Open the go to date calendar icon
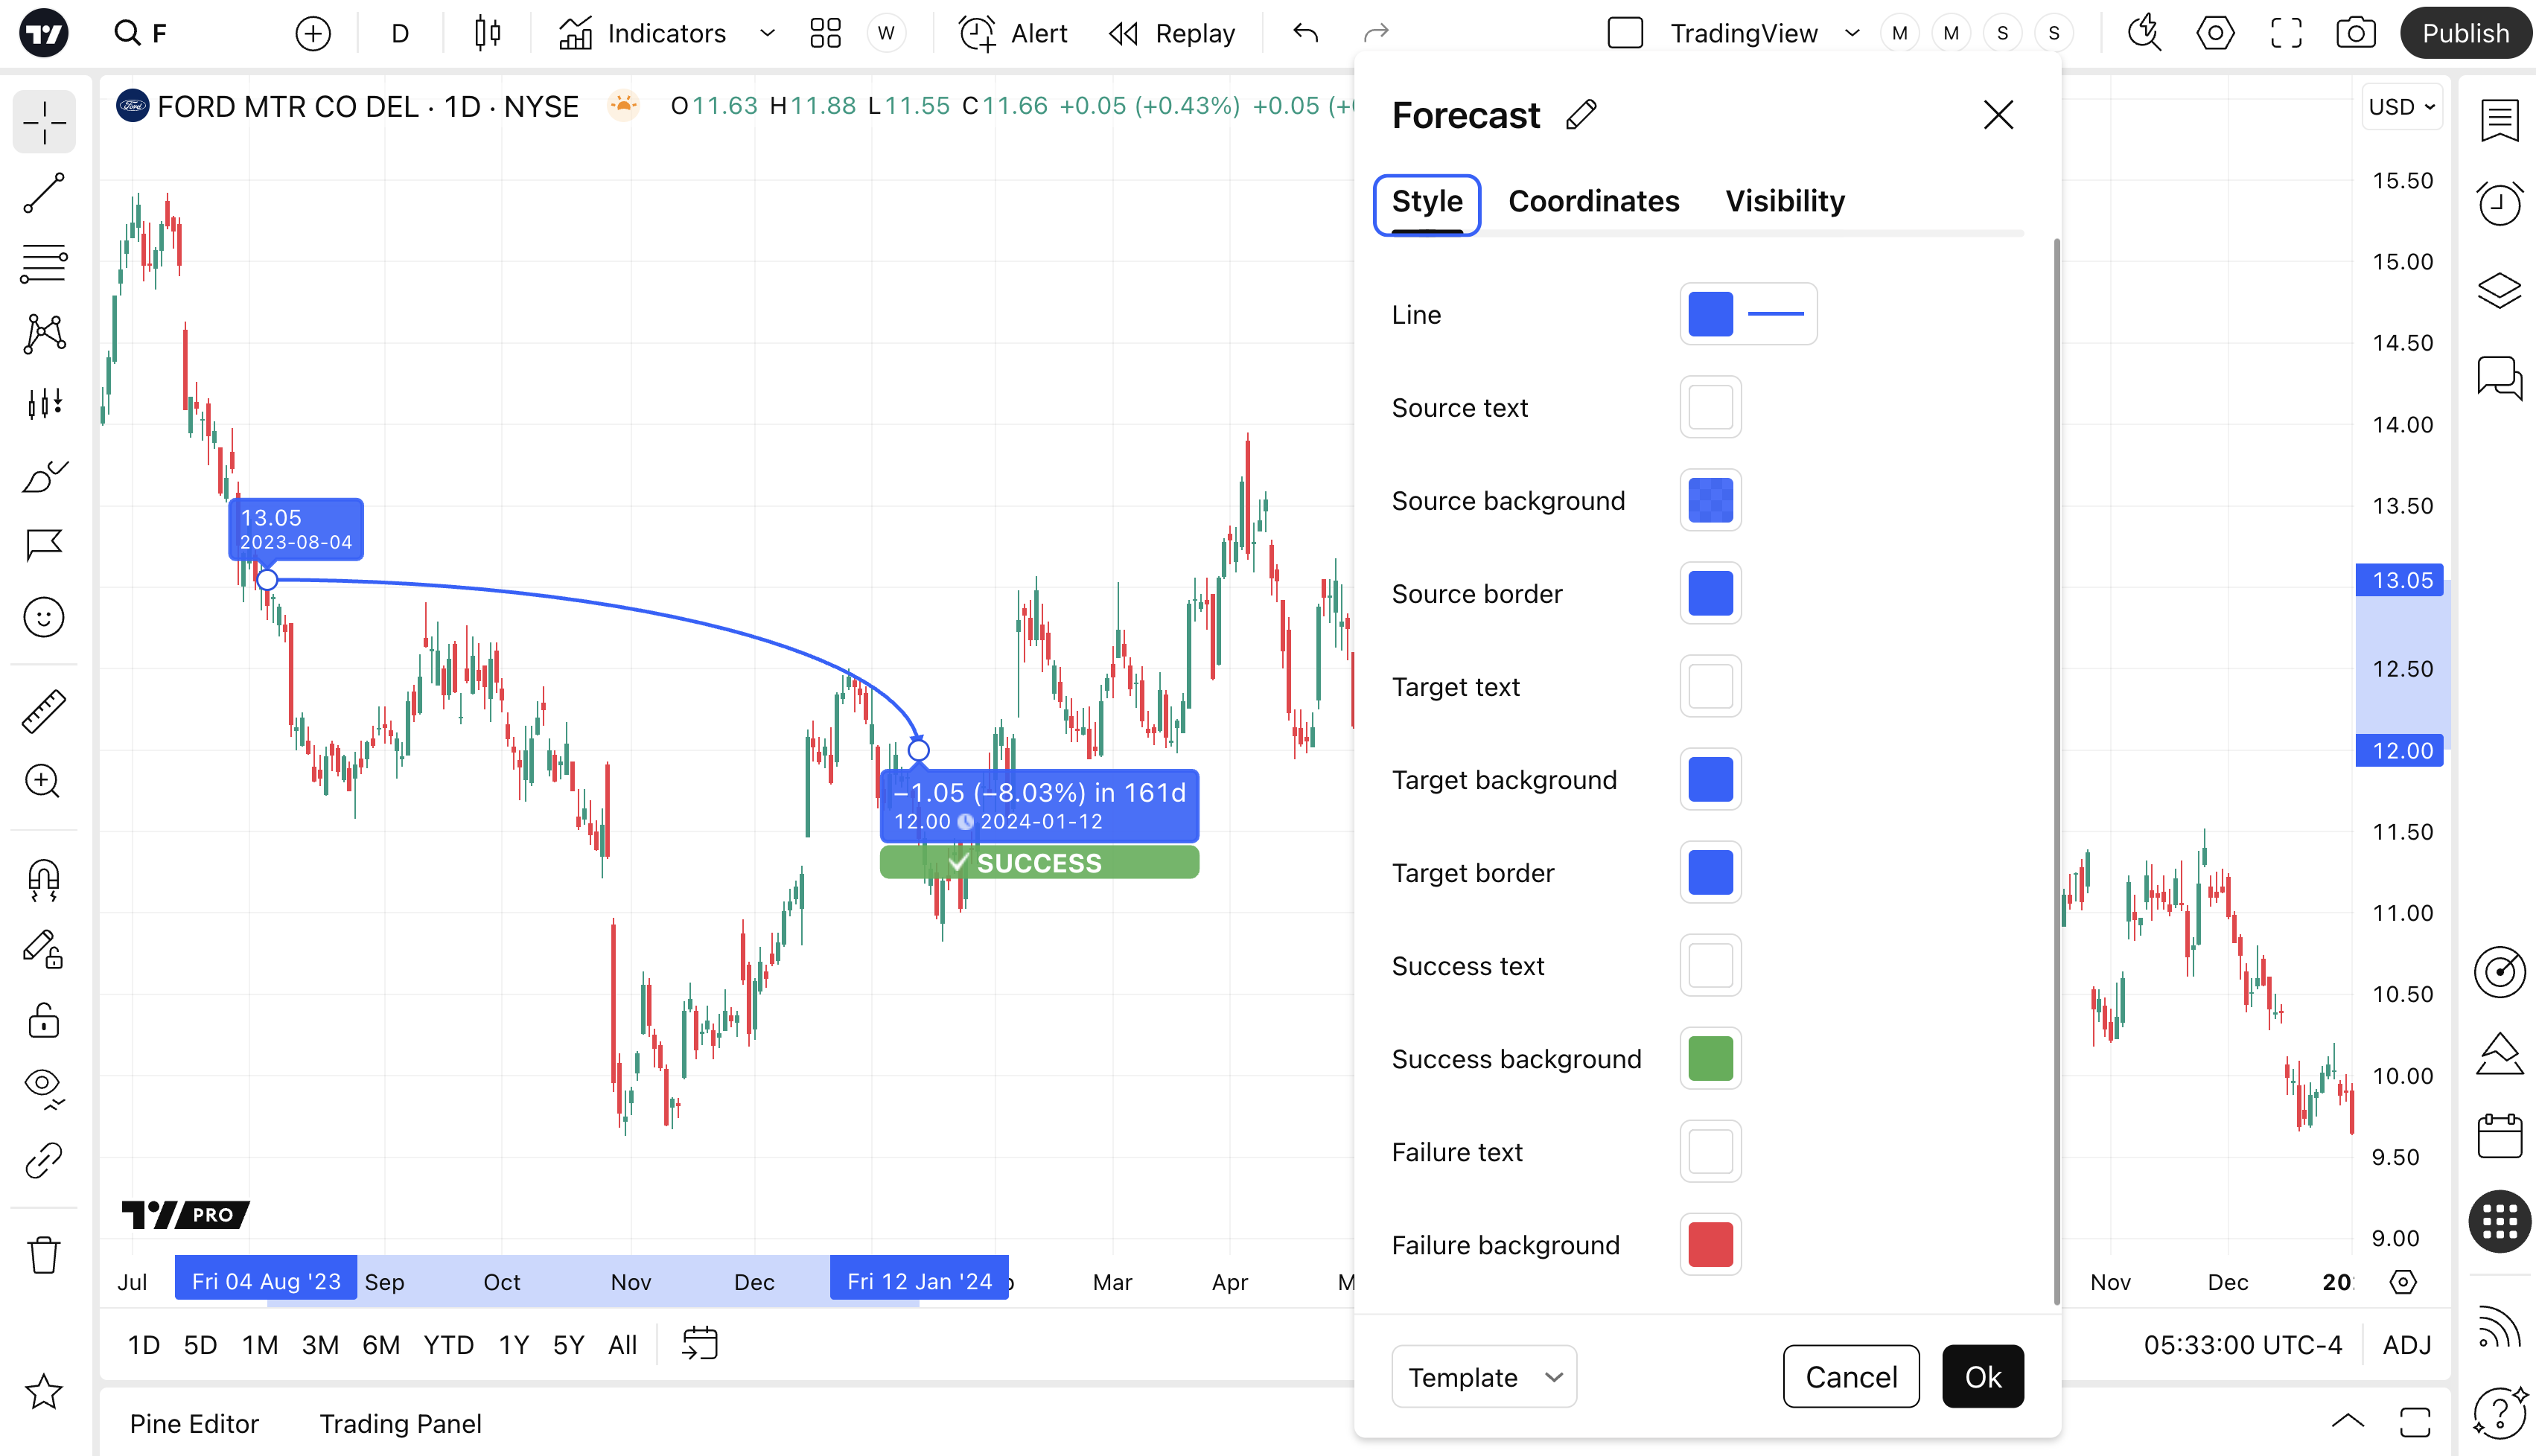 point(700,1344)
